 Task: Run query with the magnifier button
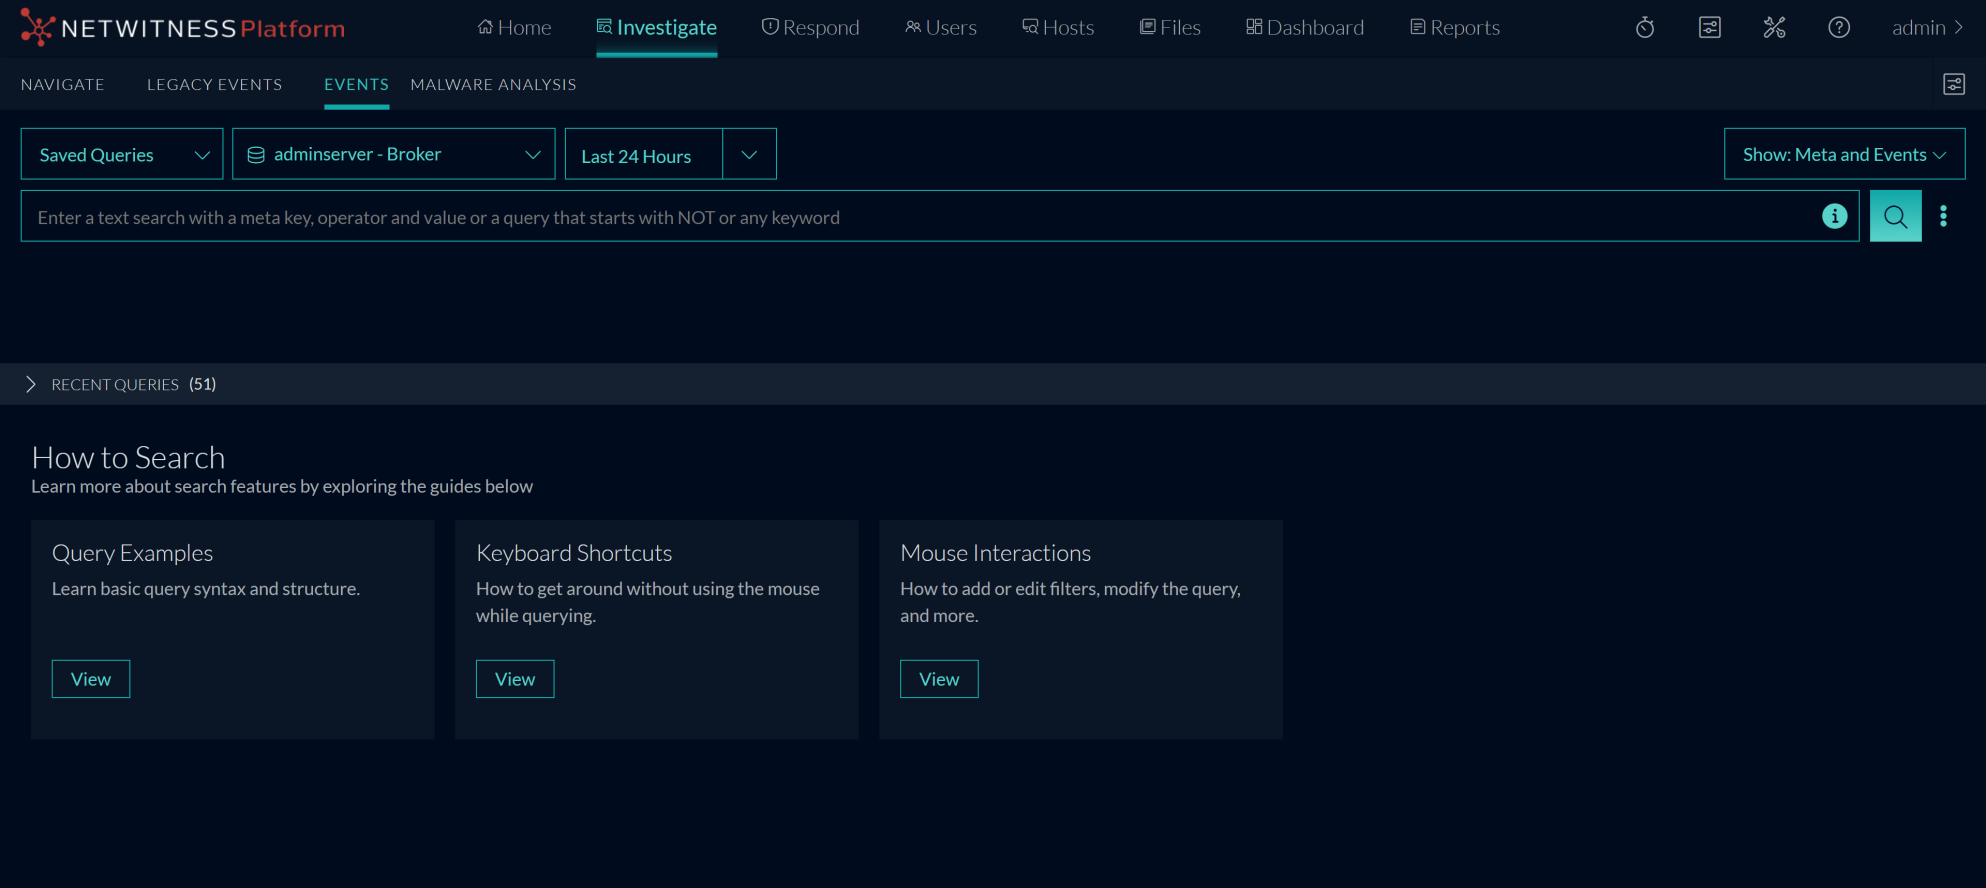1895,216
